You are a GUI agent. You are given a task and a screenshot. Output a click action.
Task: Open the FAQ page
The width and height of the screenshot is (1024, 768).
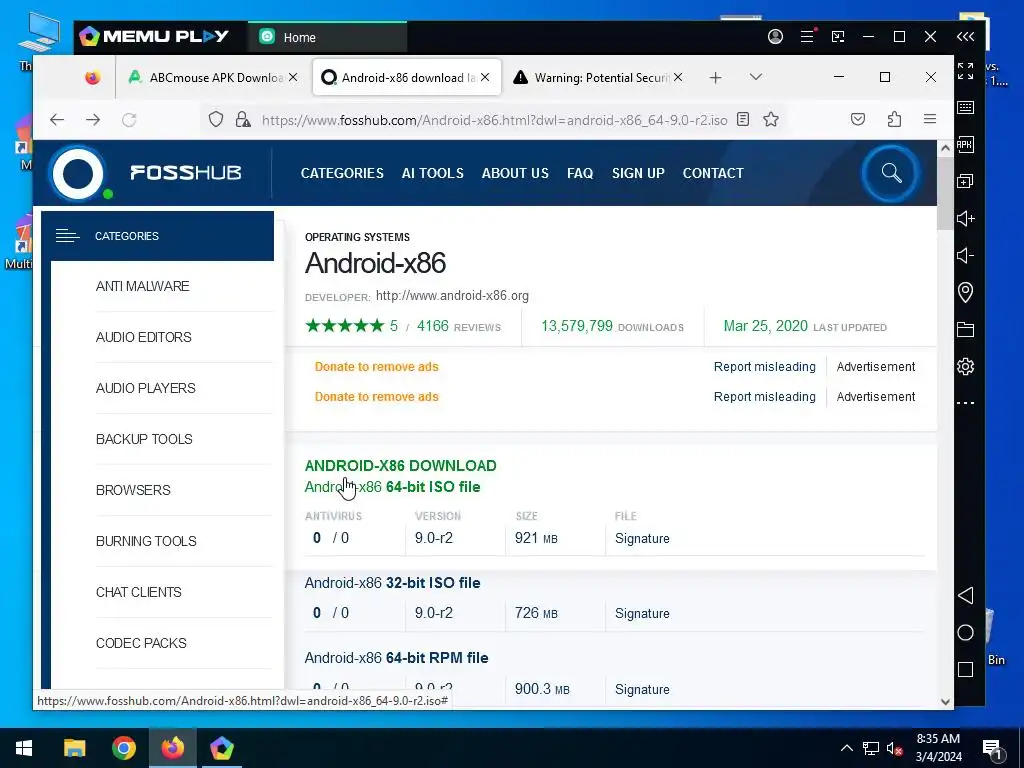(x=580, y=173)
